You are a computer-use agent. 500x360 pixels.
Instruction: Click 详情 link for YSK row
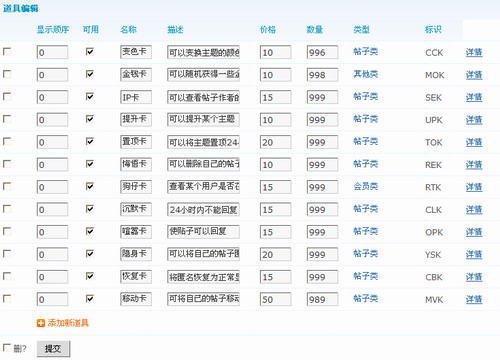pyautogui.click(x=474, y=255)
